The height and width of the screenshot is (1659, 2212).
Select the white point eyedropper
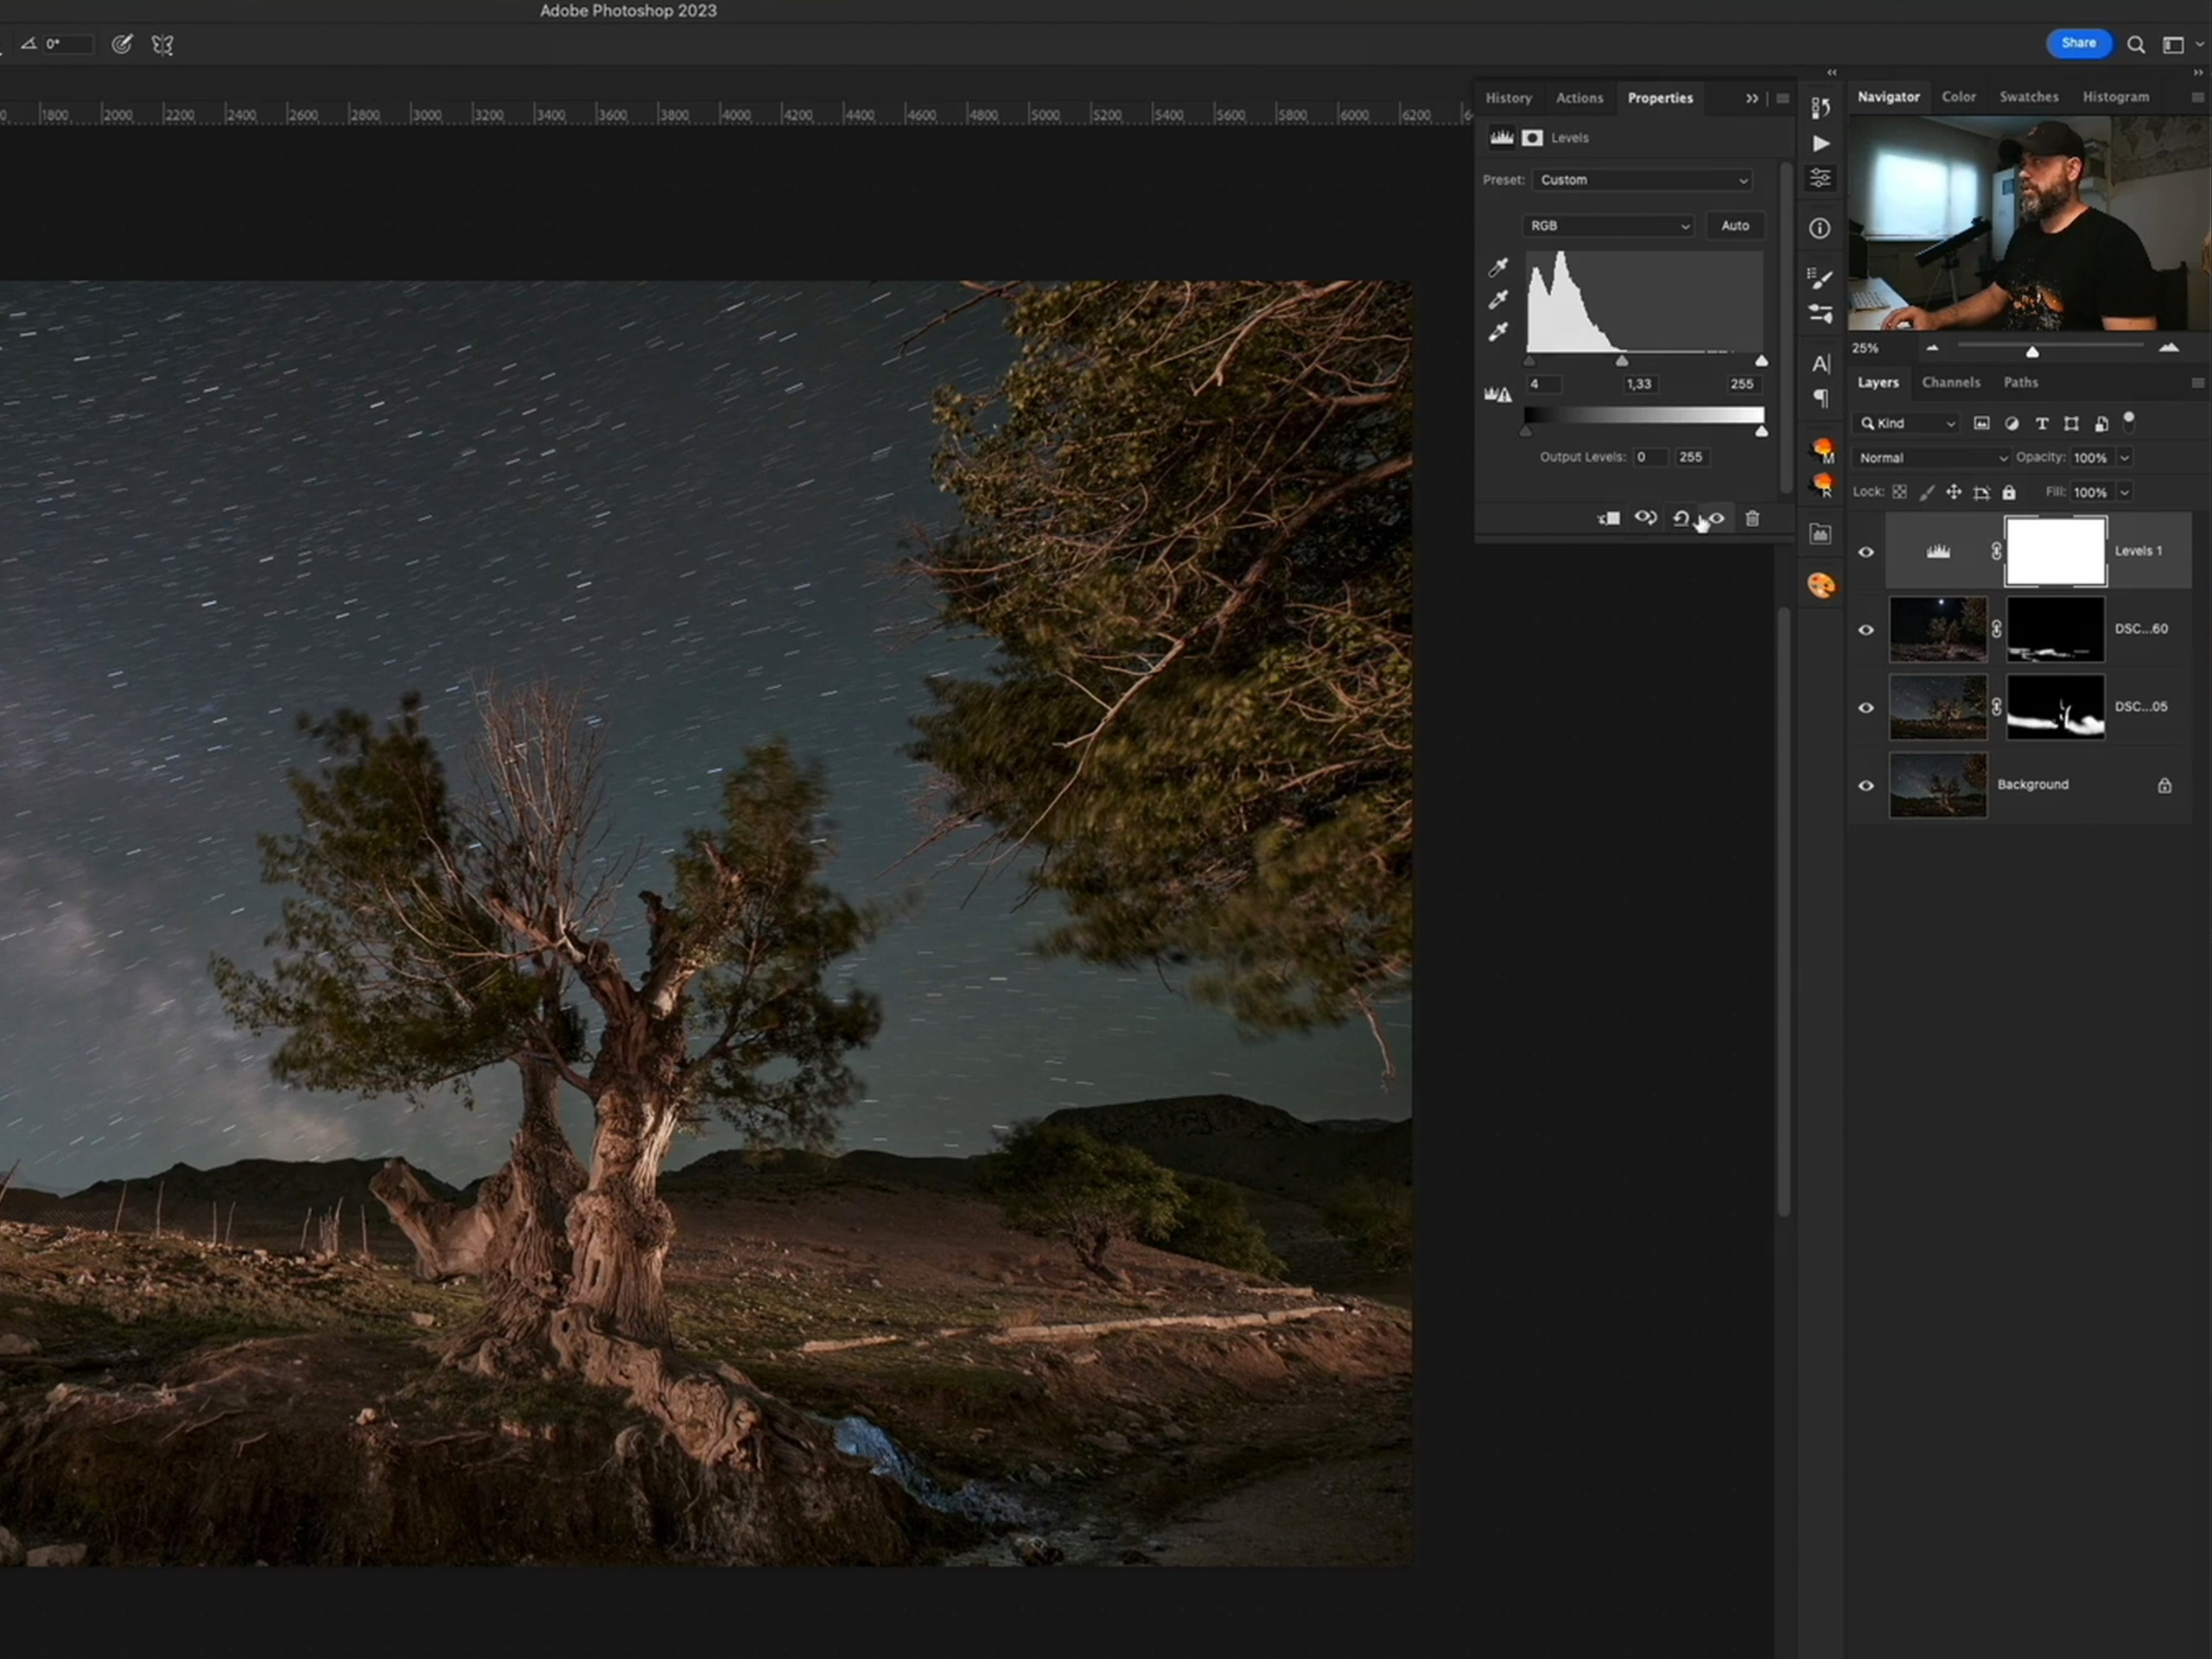[x=1497, y=332]
